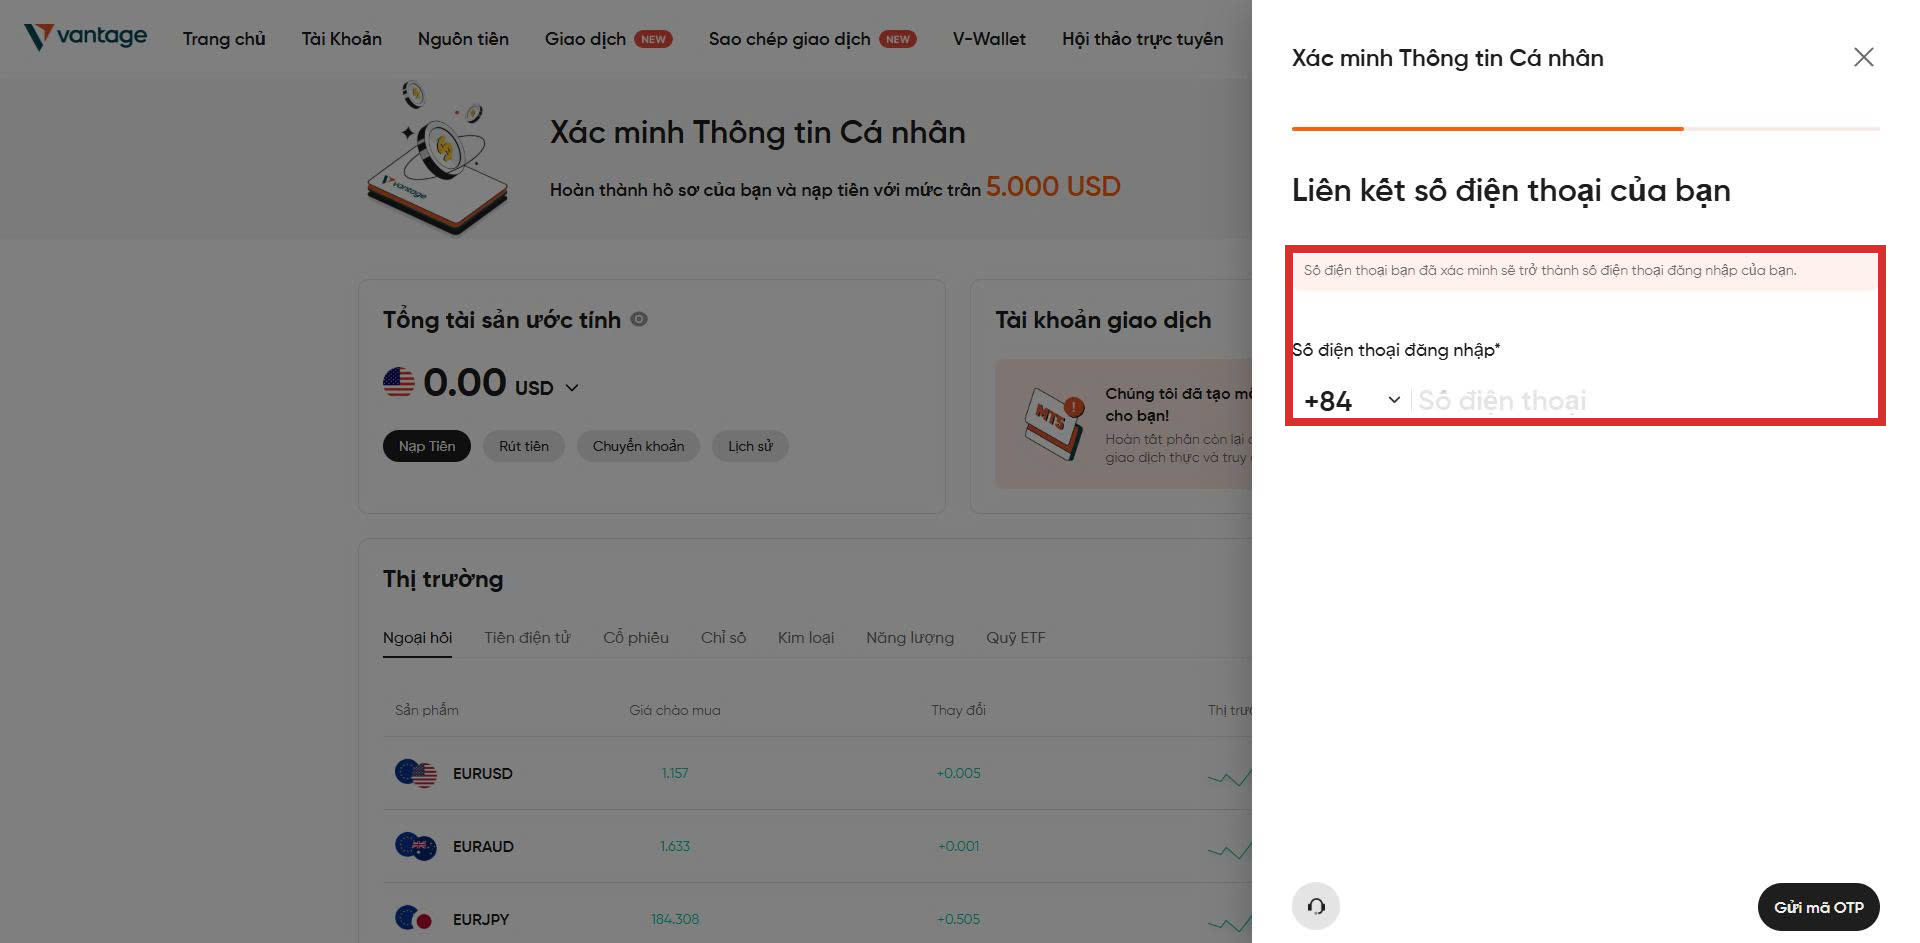
Task: Click the EURAUD product name
Action: tap(483, 846)
